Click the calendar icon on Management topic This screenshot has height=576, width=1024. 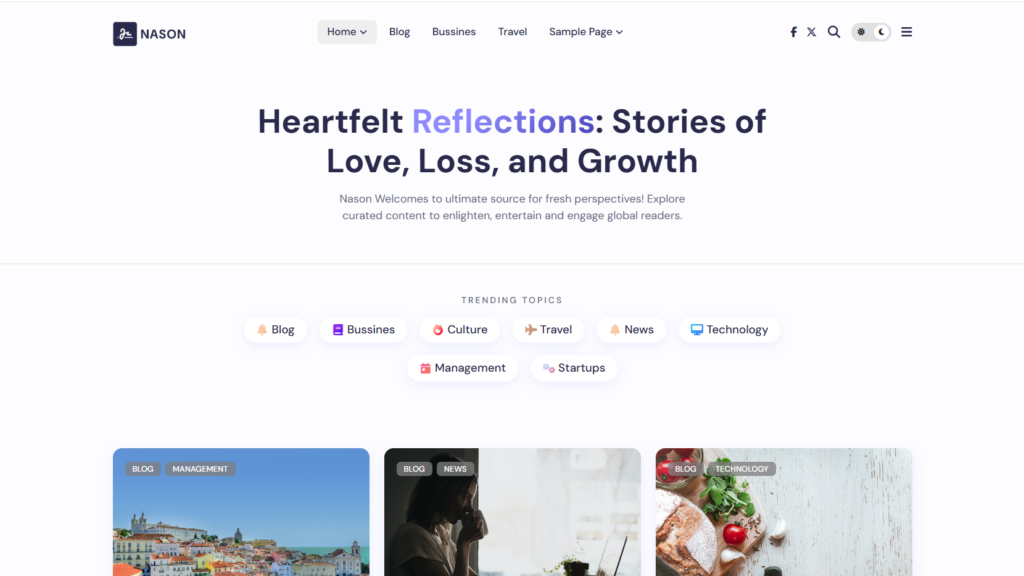pyautogui.click(x=425, y=368)
